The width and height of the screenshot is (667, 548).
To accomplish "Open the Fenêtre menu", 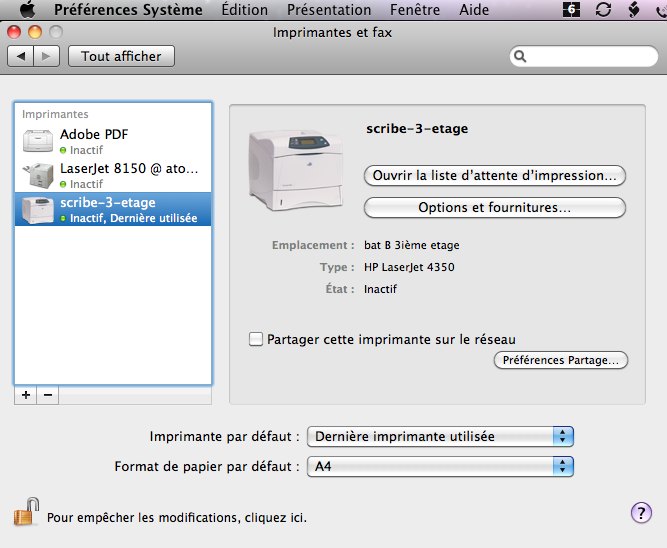I will [x=415, y=10].
